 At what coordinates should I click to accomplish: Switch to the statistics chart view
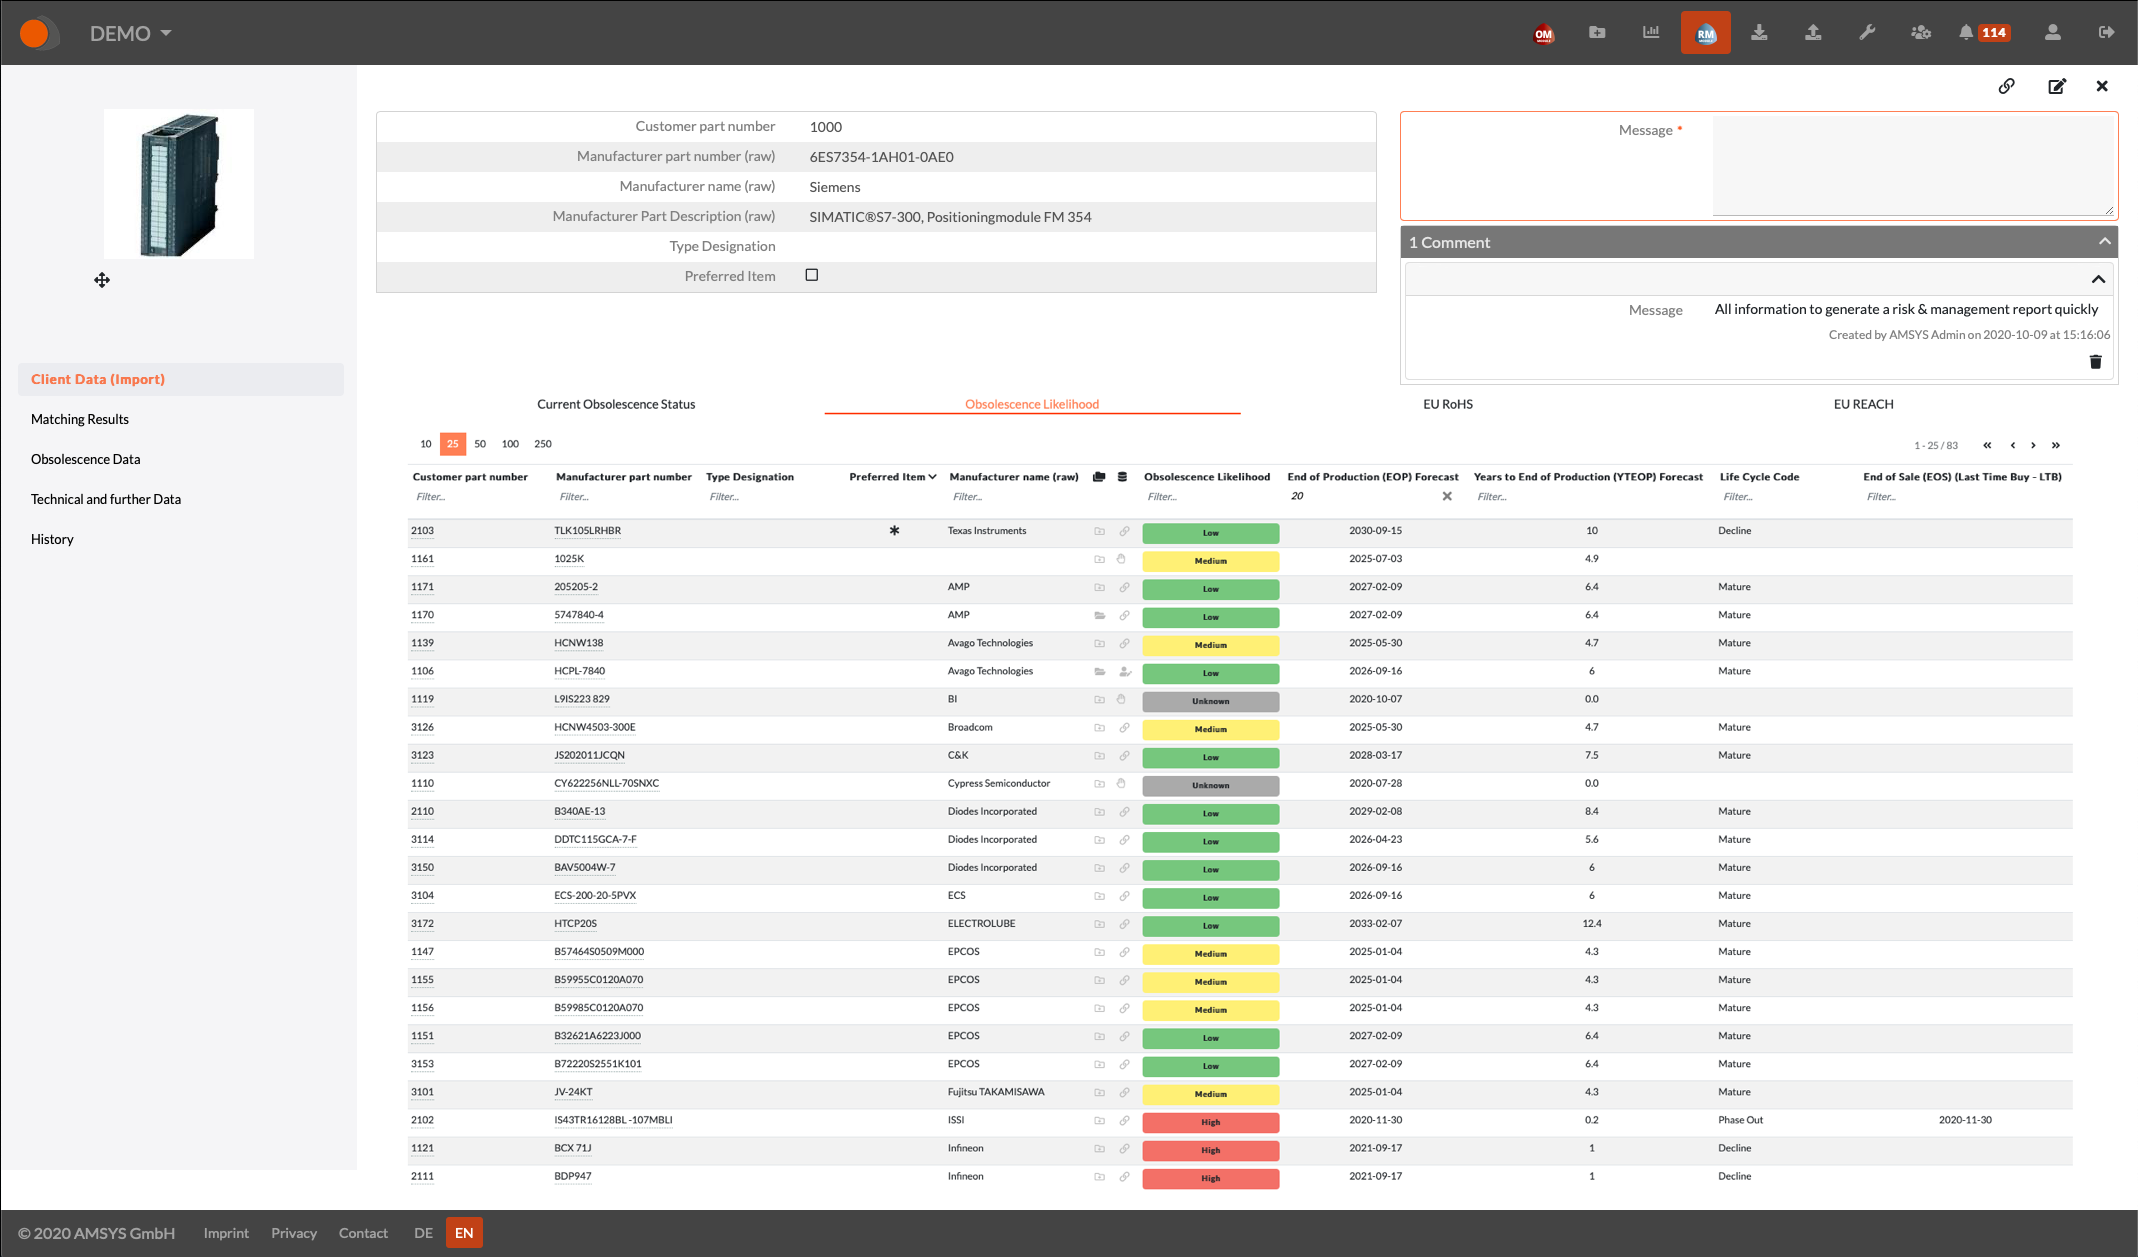click(x=1651, y=32)
